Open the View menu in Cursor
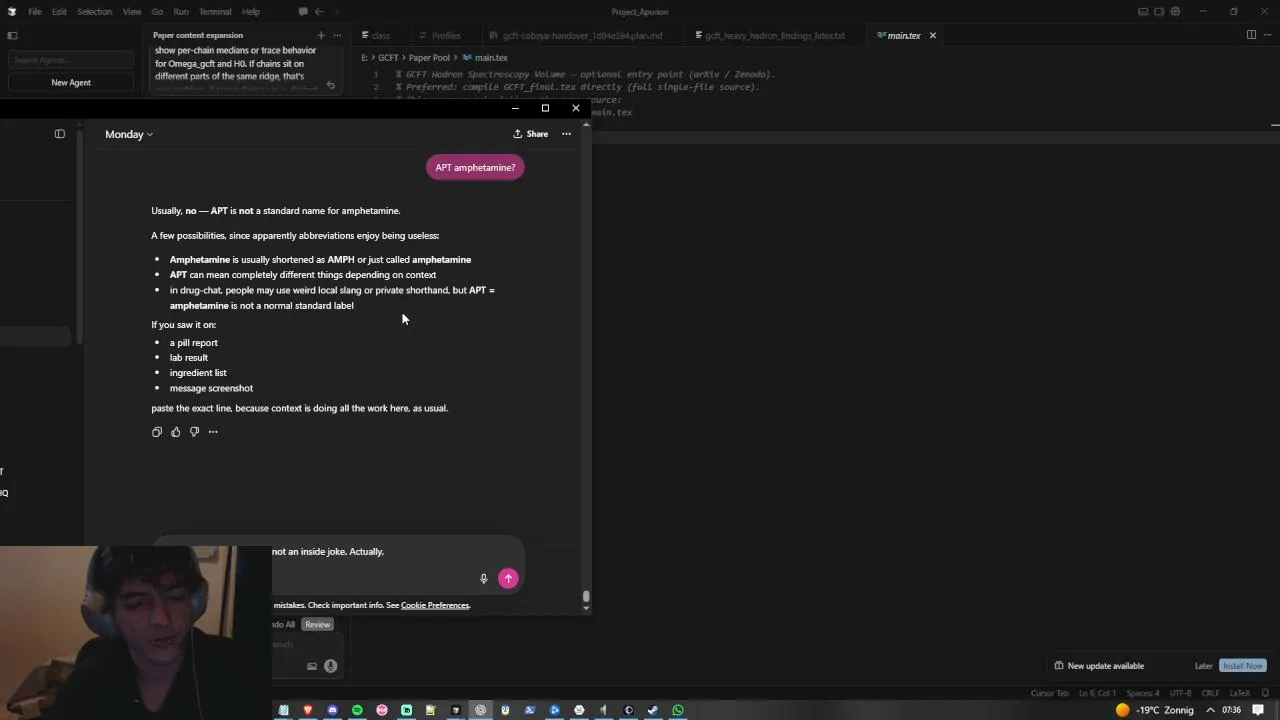Image resolution: width=1280 pixels, height=720 pixels. [x=132, y=12]
